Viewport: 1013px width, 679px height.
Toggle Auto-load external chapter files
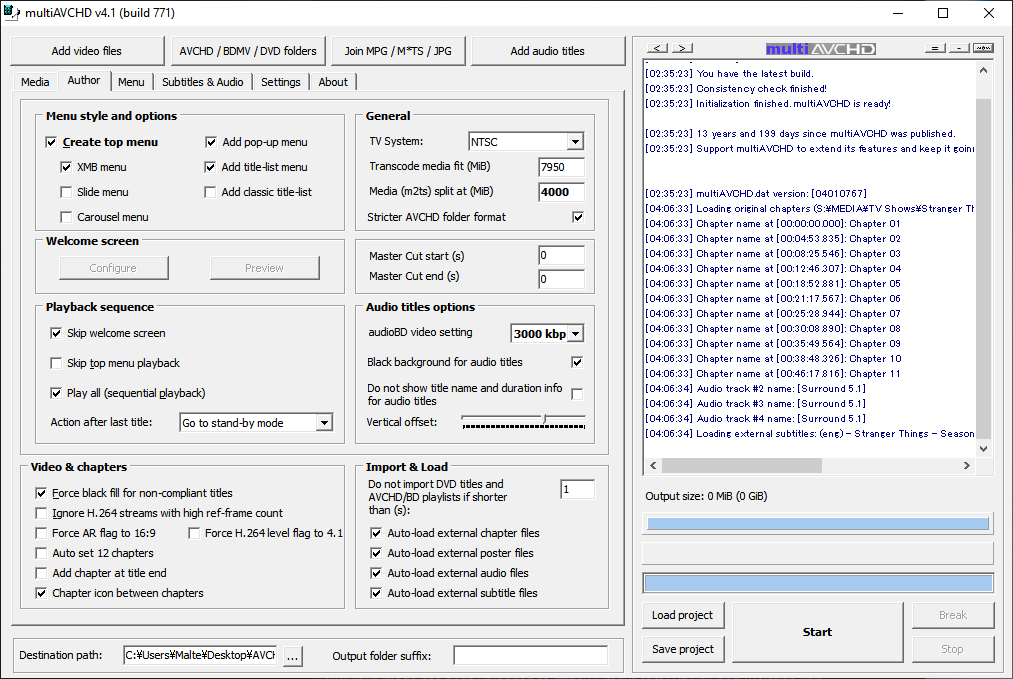(376, 534)
